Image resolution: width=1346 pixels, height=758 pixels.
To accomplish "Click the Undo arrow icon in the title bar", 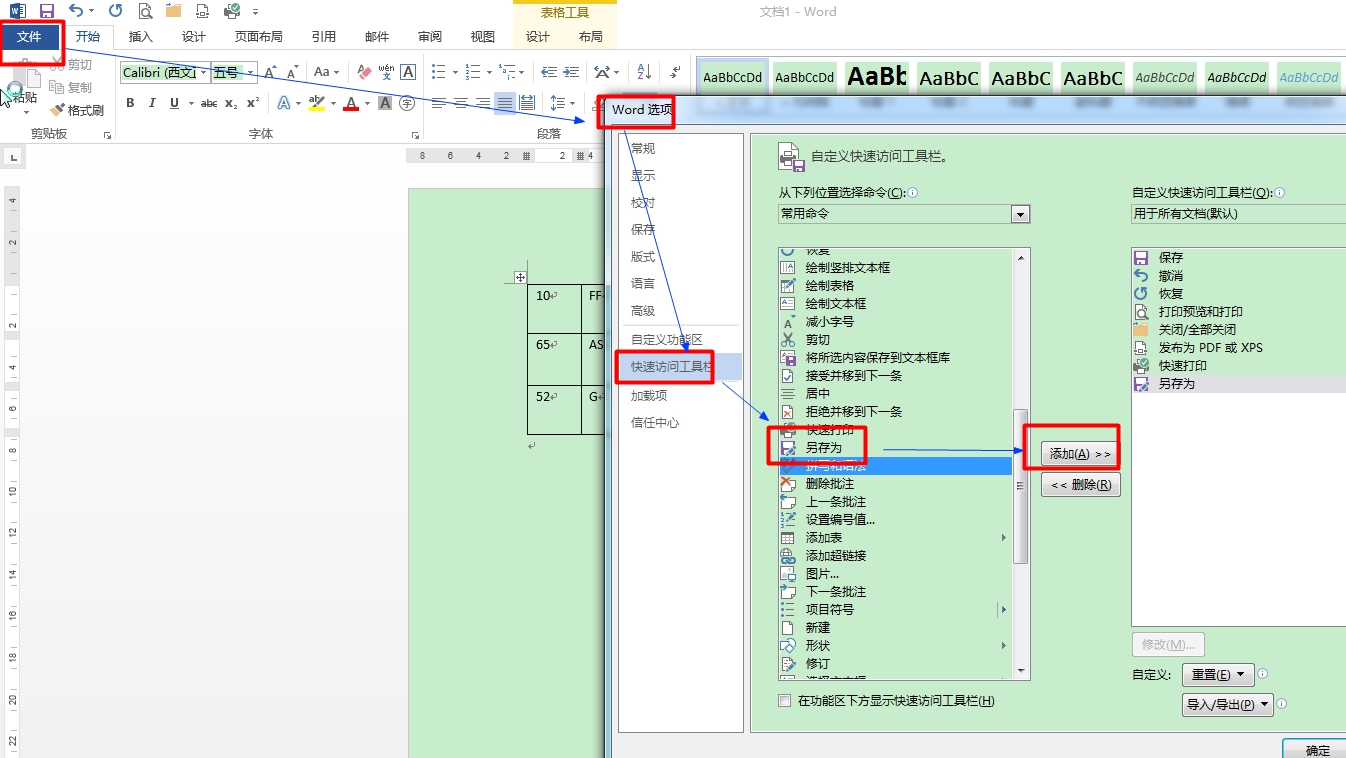I will pos(75,11).
